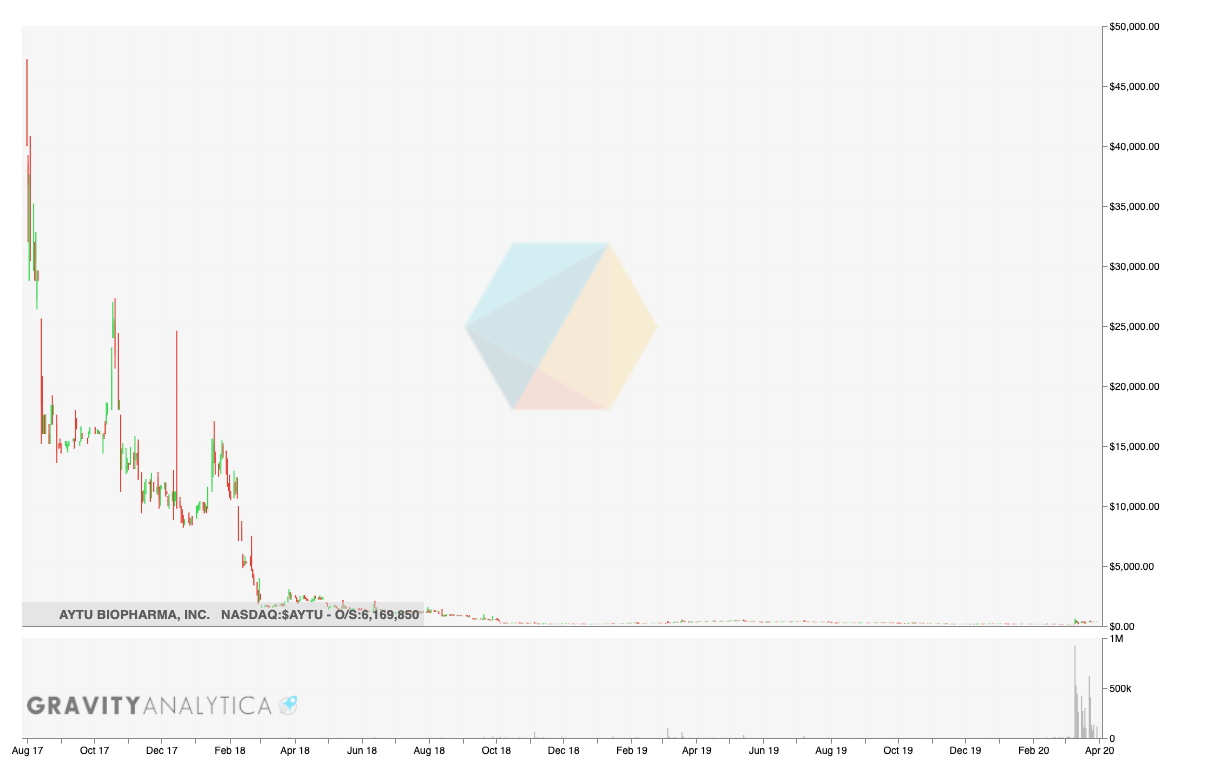Click the $45,000.00 price axis label
Image resolution: width=1211 pixels, height=776 pixels.
1134,87
